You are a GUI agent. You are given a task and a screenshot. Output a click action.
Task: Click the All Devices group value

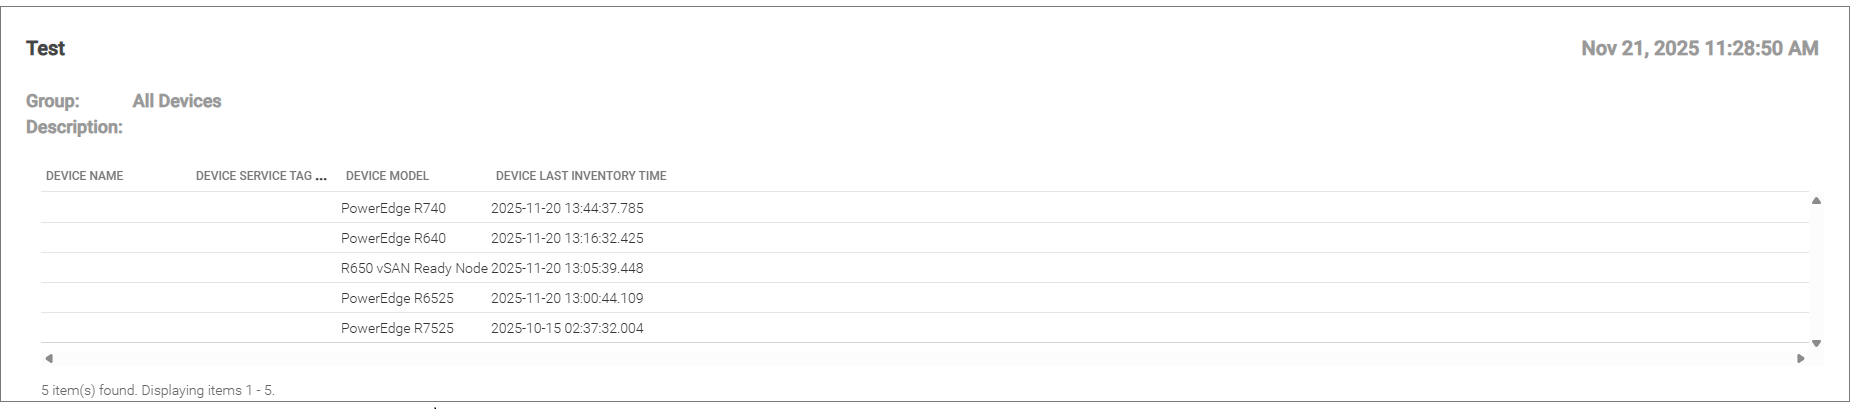point(177,101)
